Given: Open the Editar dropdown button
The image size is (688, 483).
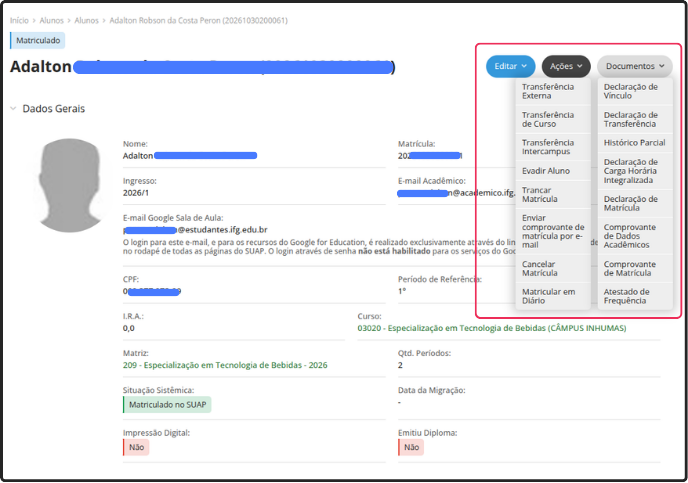Looking at the screenshot, I should point(510,66).
